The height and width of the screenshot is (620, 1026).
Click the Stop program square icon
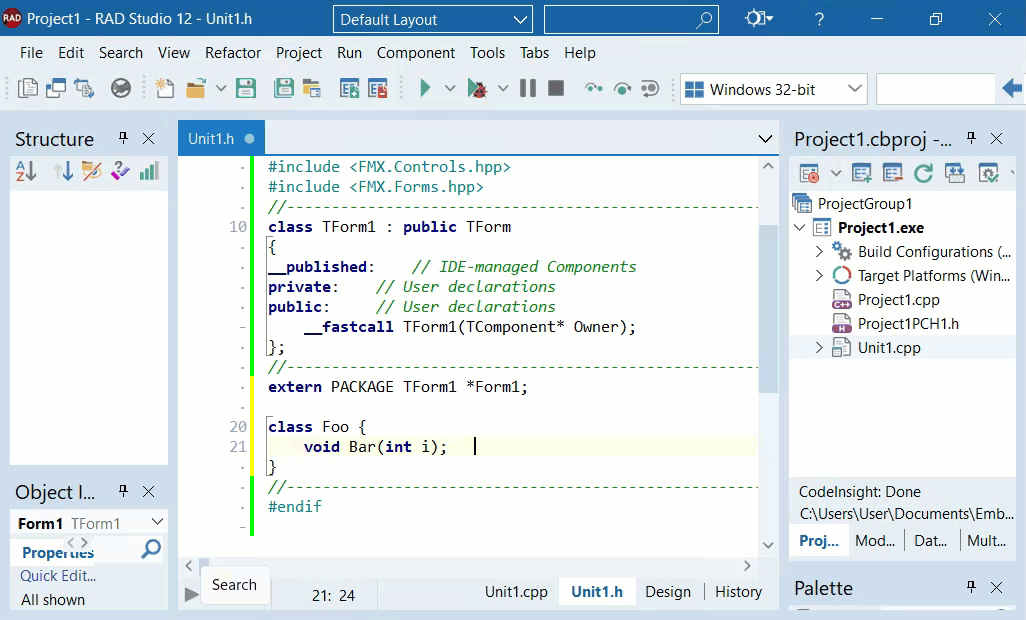tap(556, 88)
